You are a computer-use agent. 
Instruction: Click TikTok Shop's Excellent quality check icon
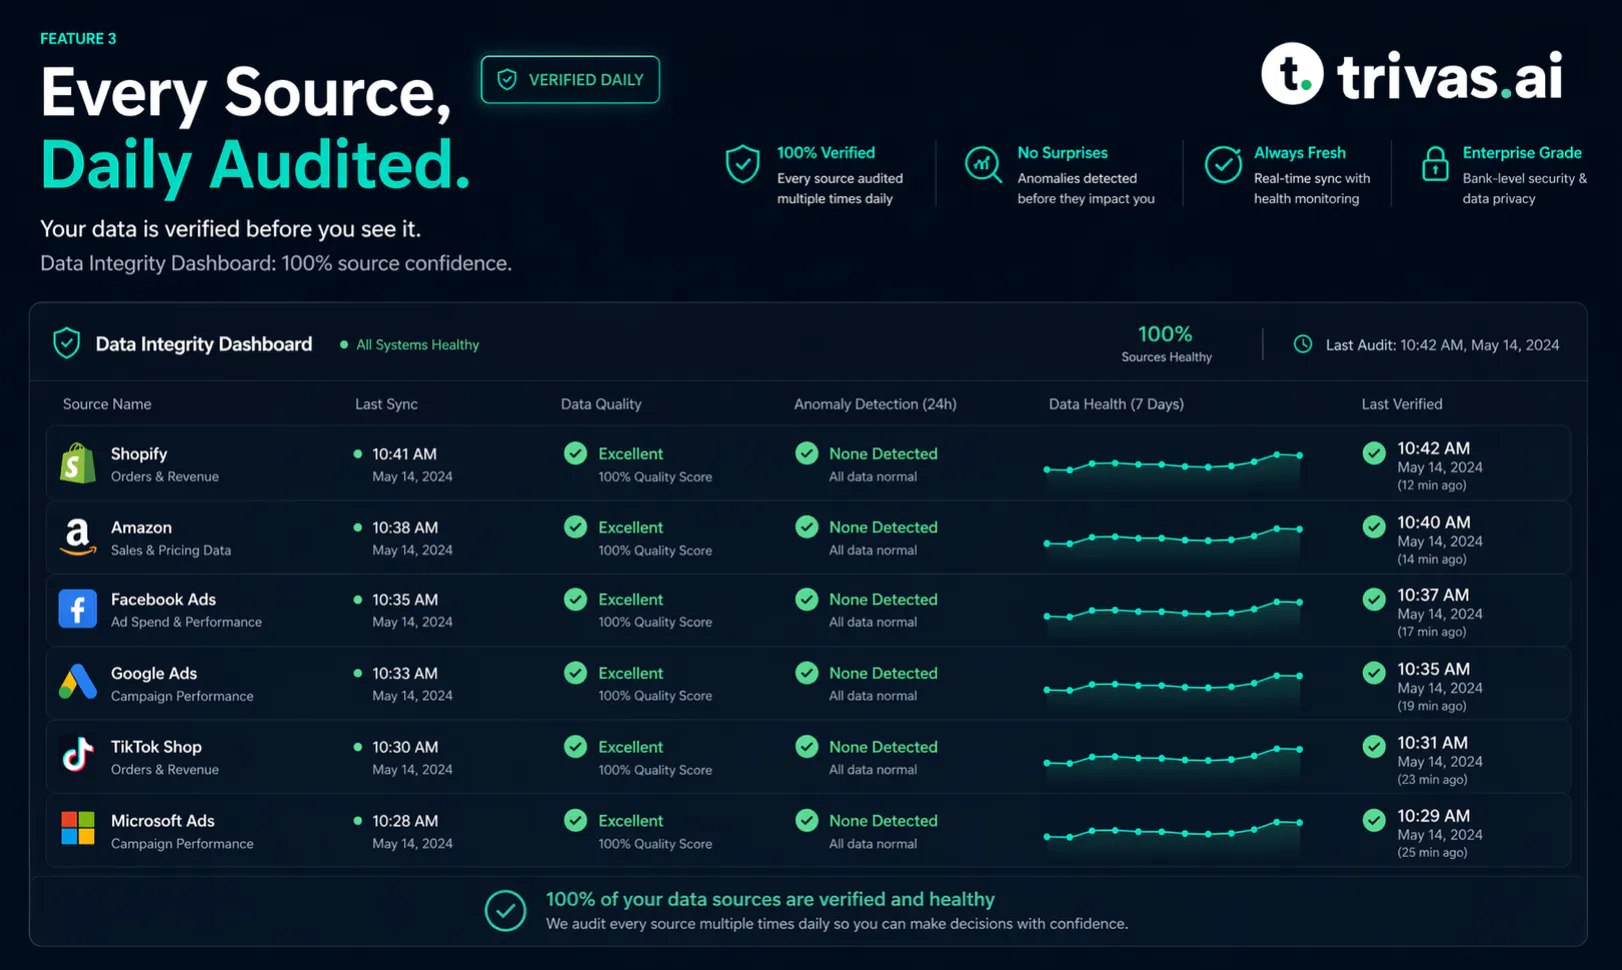tap(575, 746)
